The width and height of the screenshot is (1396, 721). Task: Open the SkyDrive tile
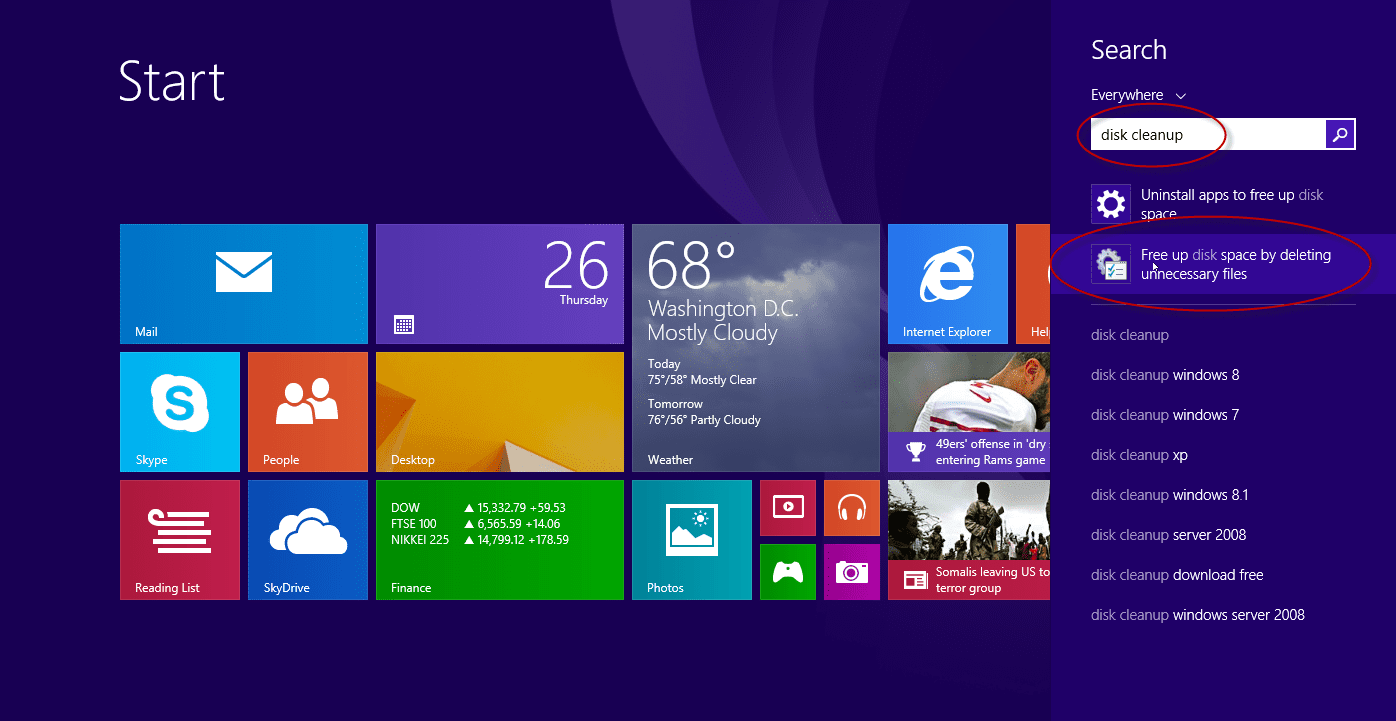pos(308,540)
